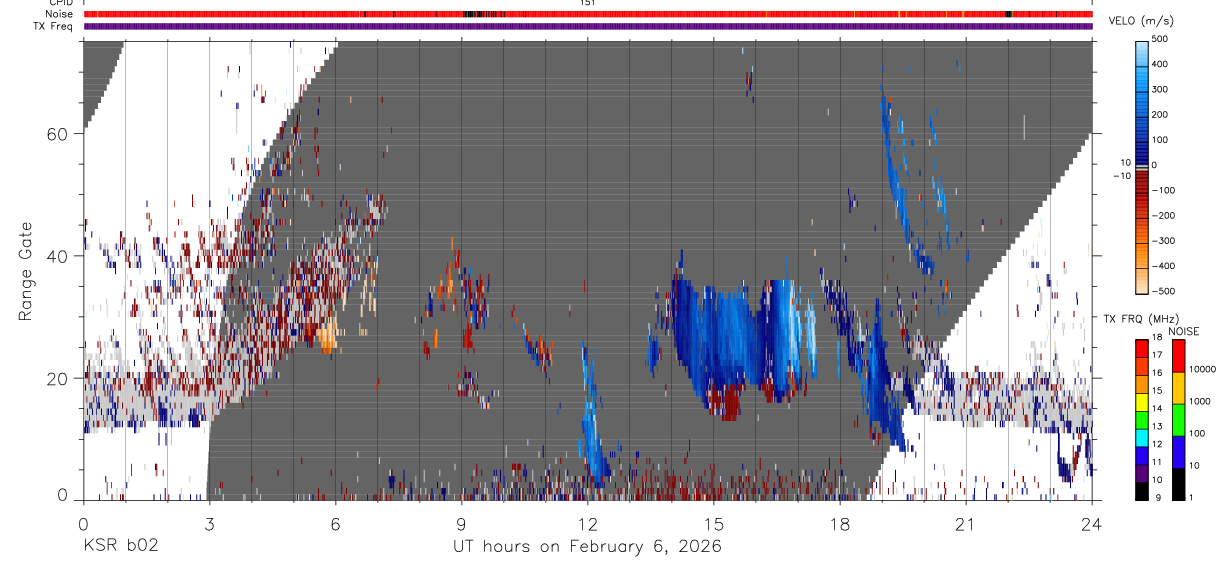Click the "VELO (m/s)" legend title
Image resolution: width=1228 pixels, height=567 pixels.
pos(1142,21)
